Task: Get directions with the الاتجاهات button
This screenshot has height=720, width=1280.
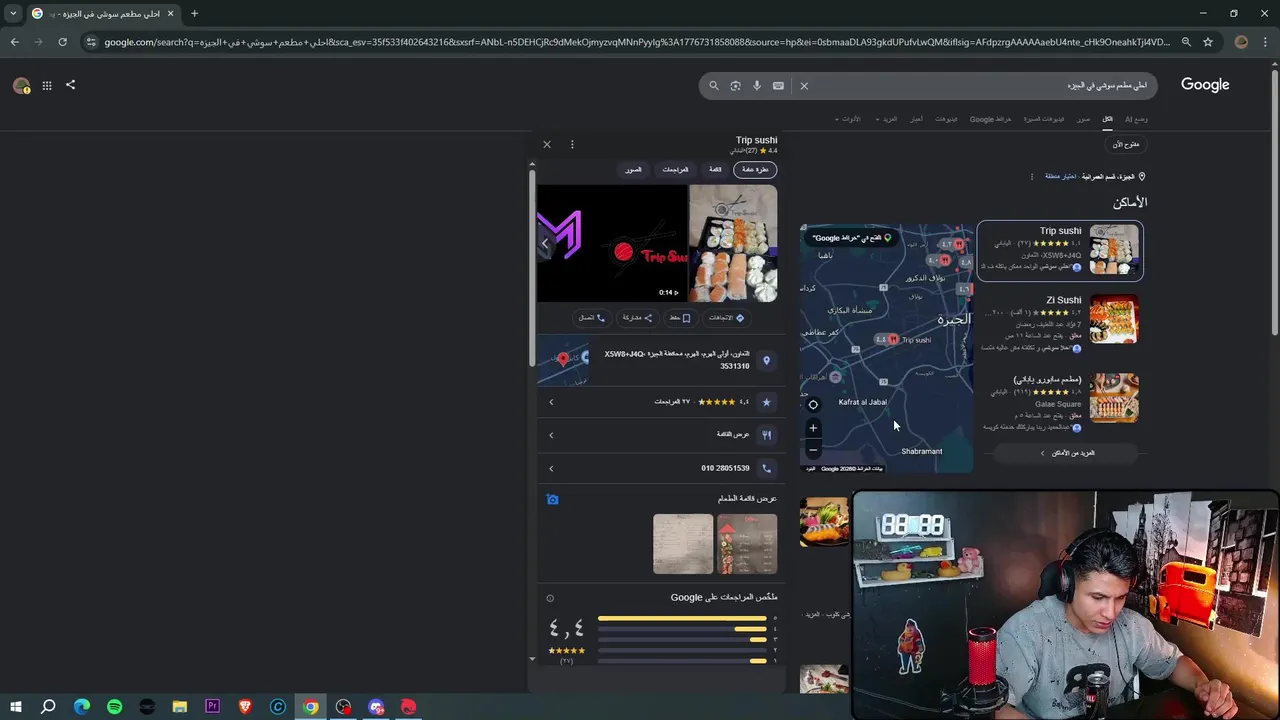Action: click(727, 318)
